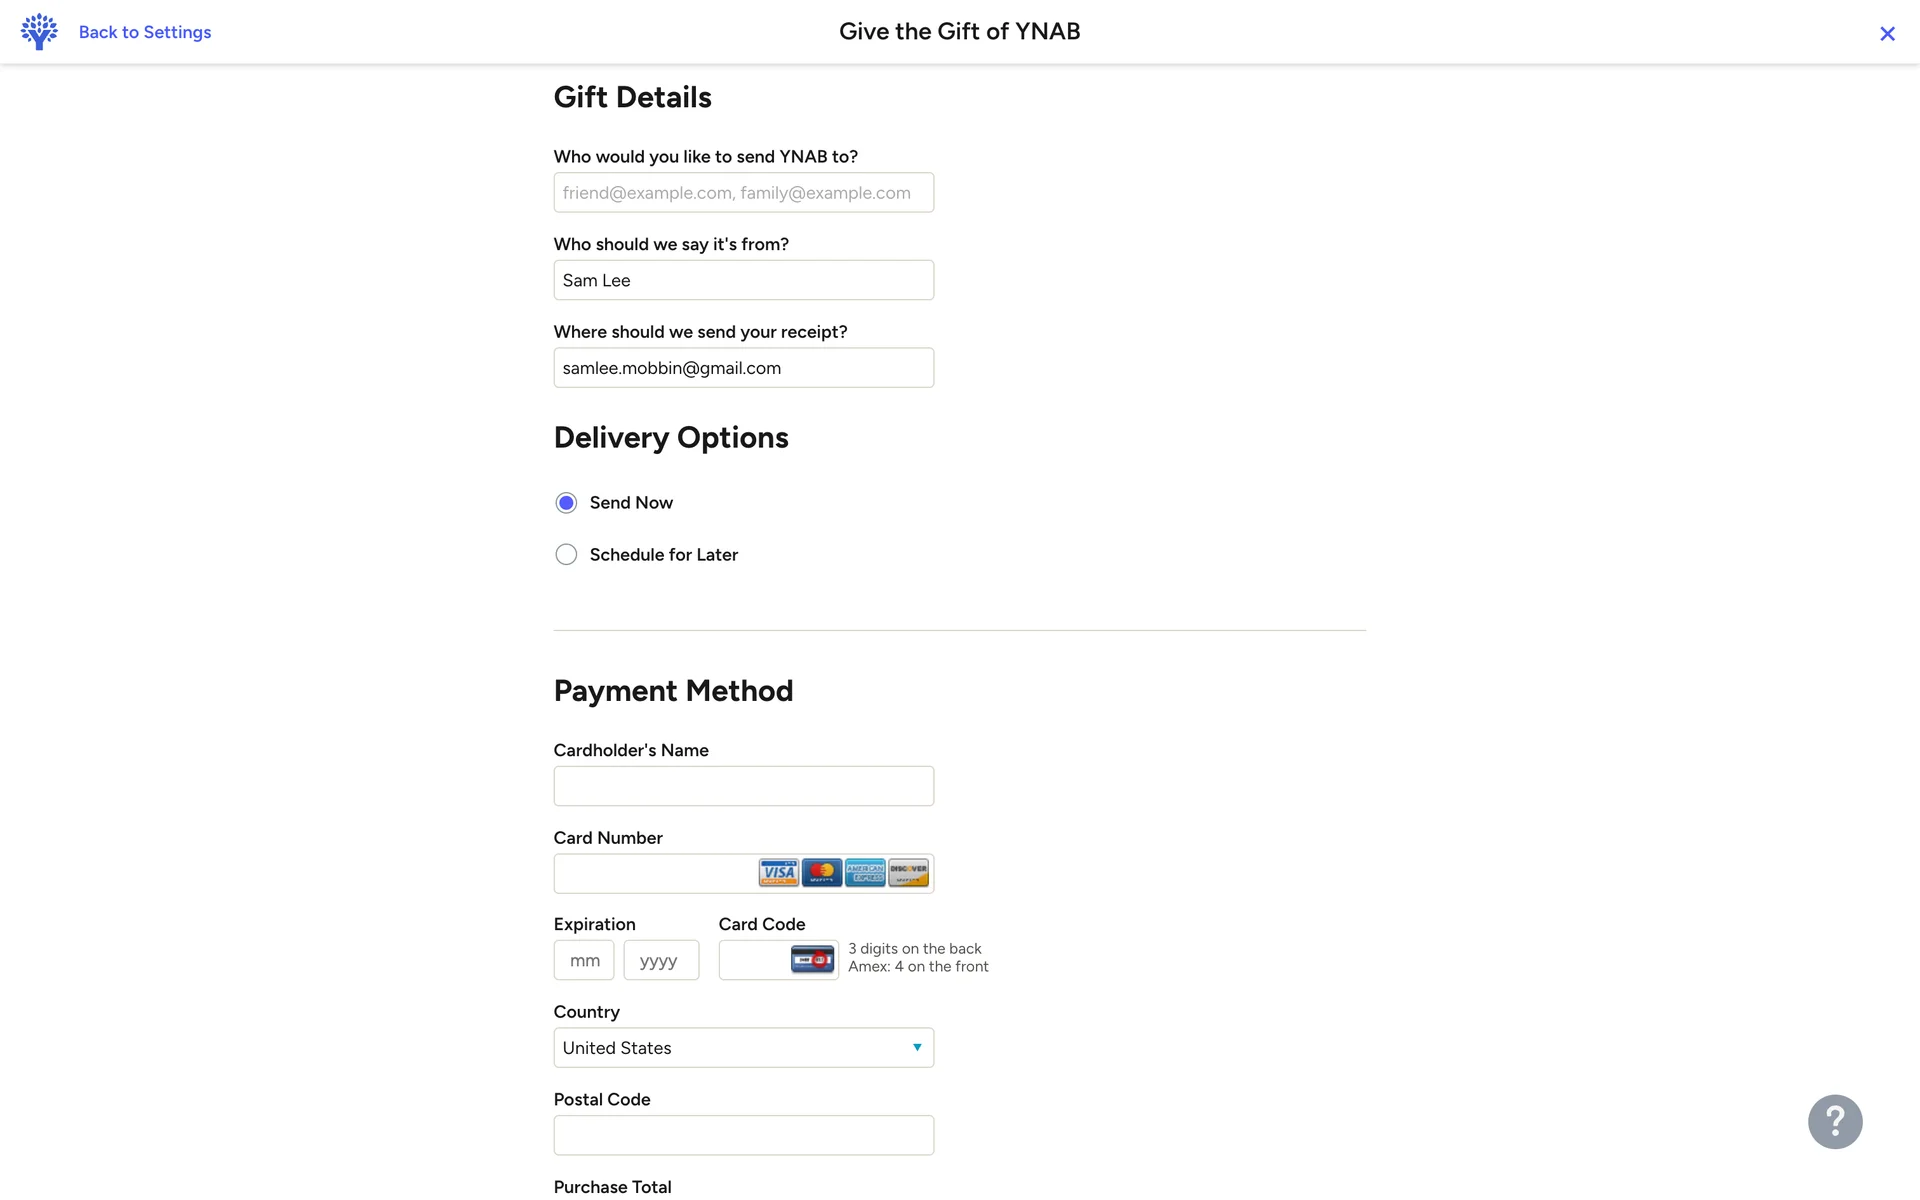Viewport: 1920px width, 1200px height.
Task: Focus the recipient email address field
Action: click(x=743, y=193)
